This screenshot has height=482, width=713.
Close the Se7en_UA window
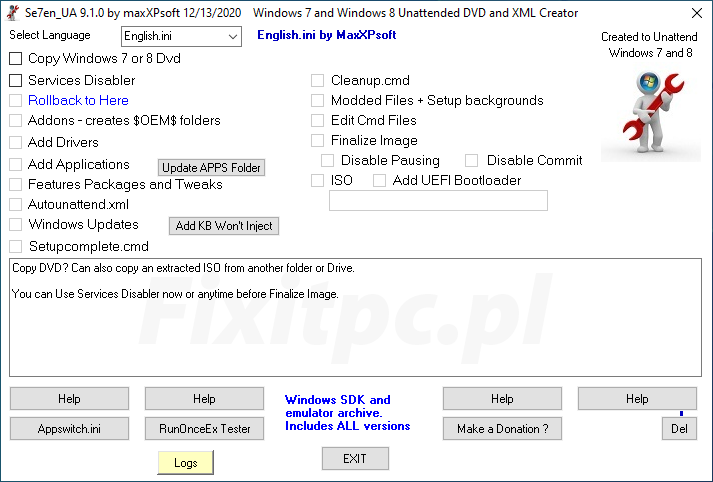(x=697, y=13)
